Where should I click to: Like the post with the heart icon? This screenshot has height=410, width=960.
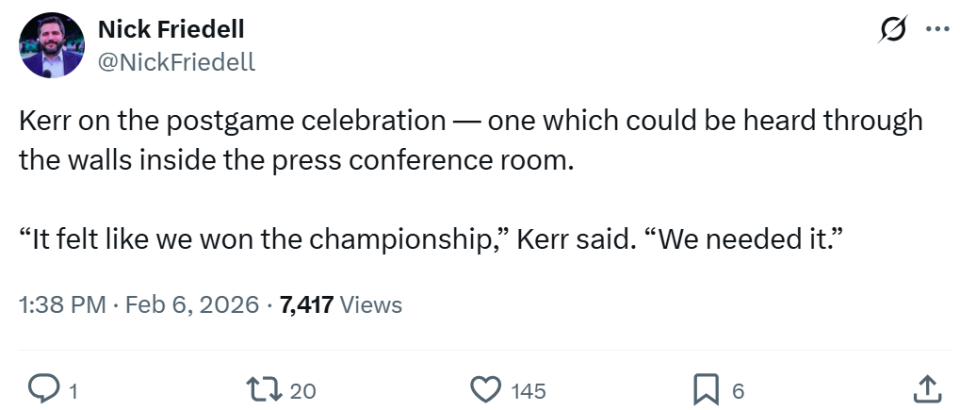[x=485, y=389]
